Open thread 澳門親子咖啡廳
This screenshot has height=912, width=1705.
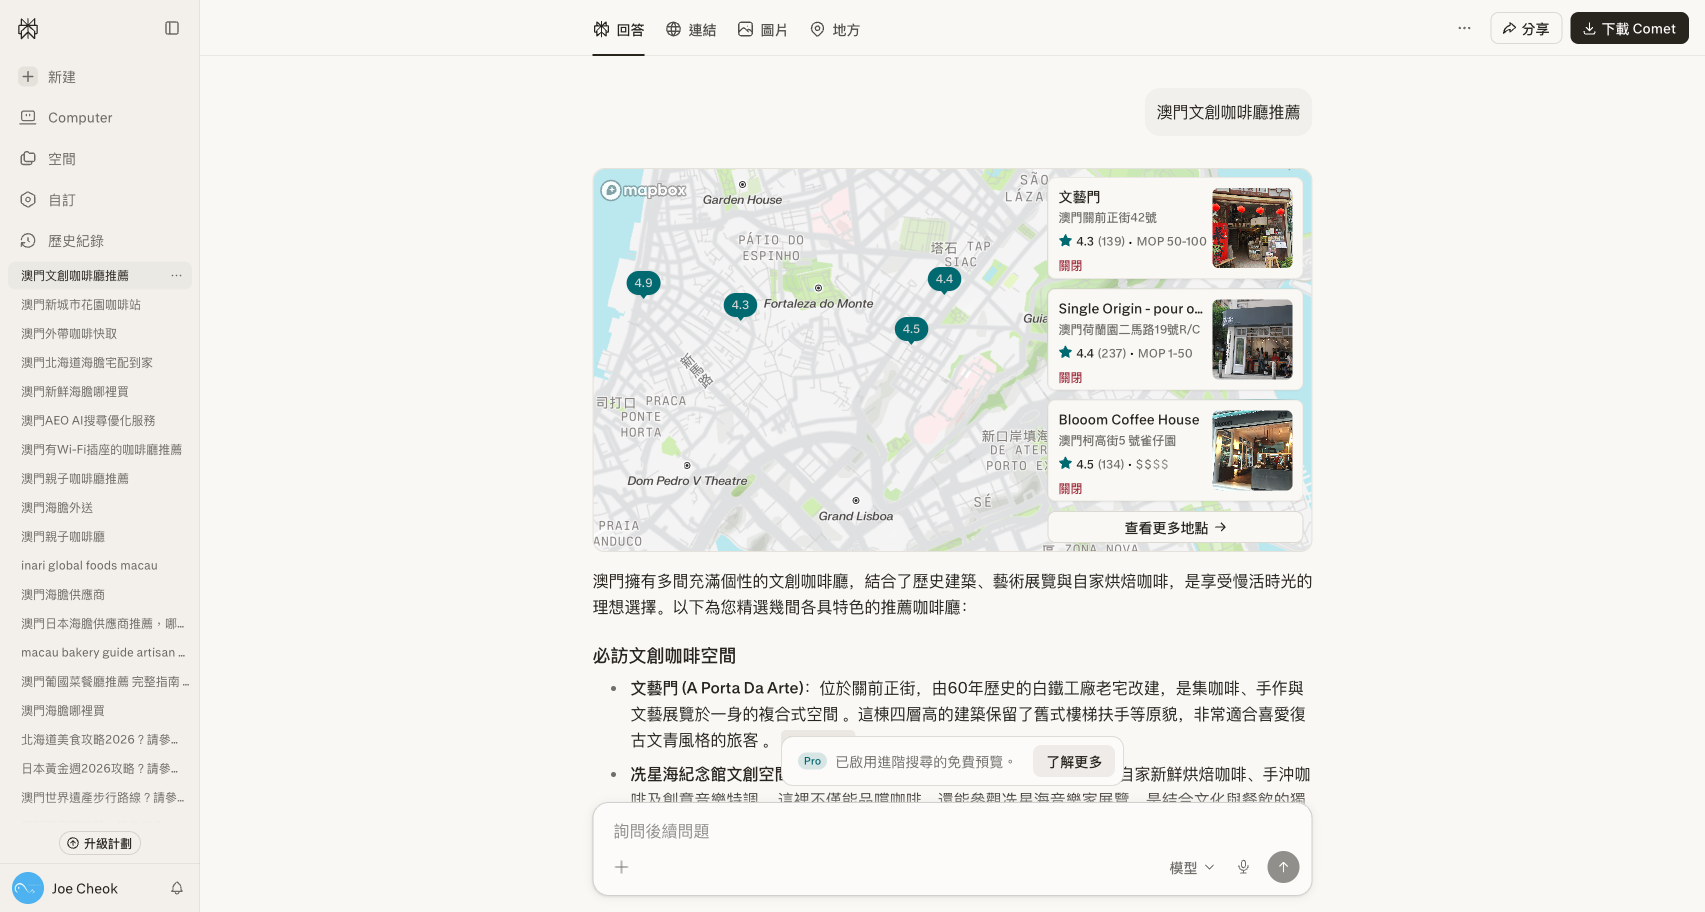100,537
